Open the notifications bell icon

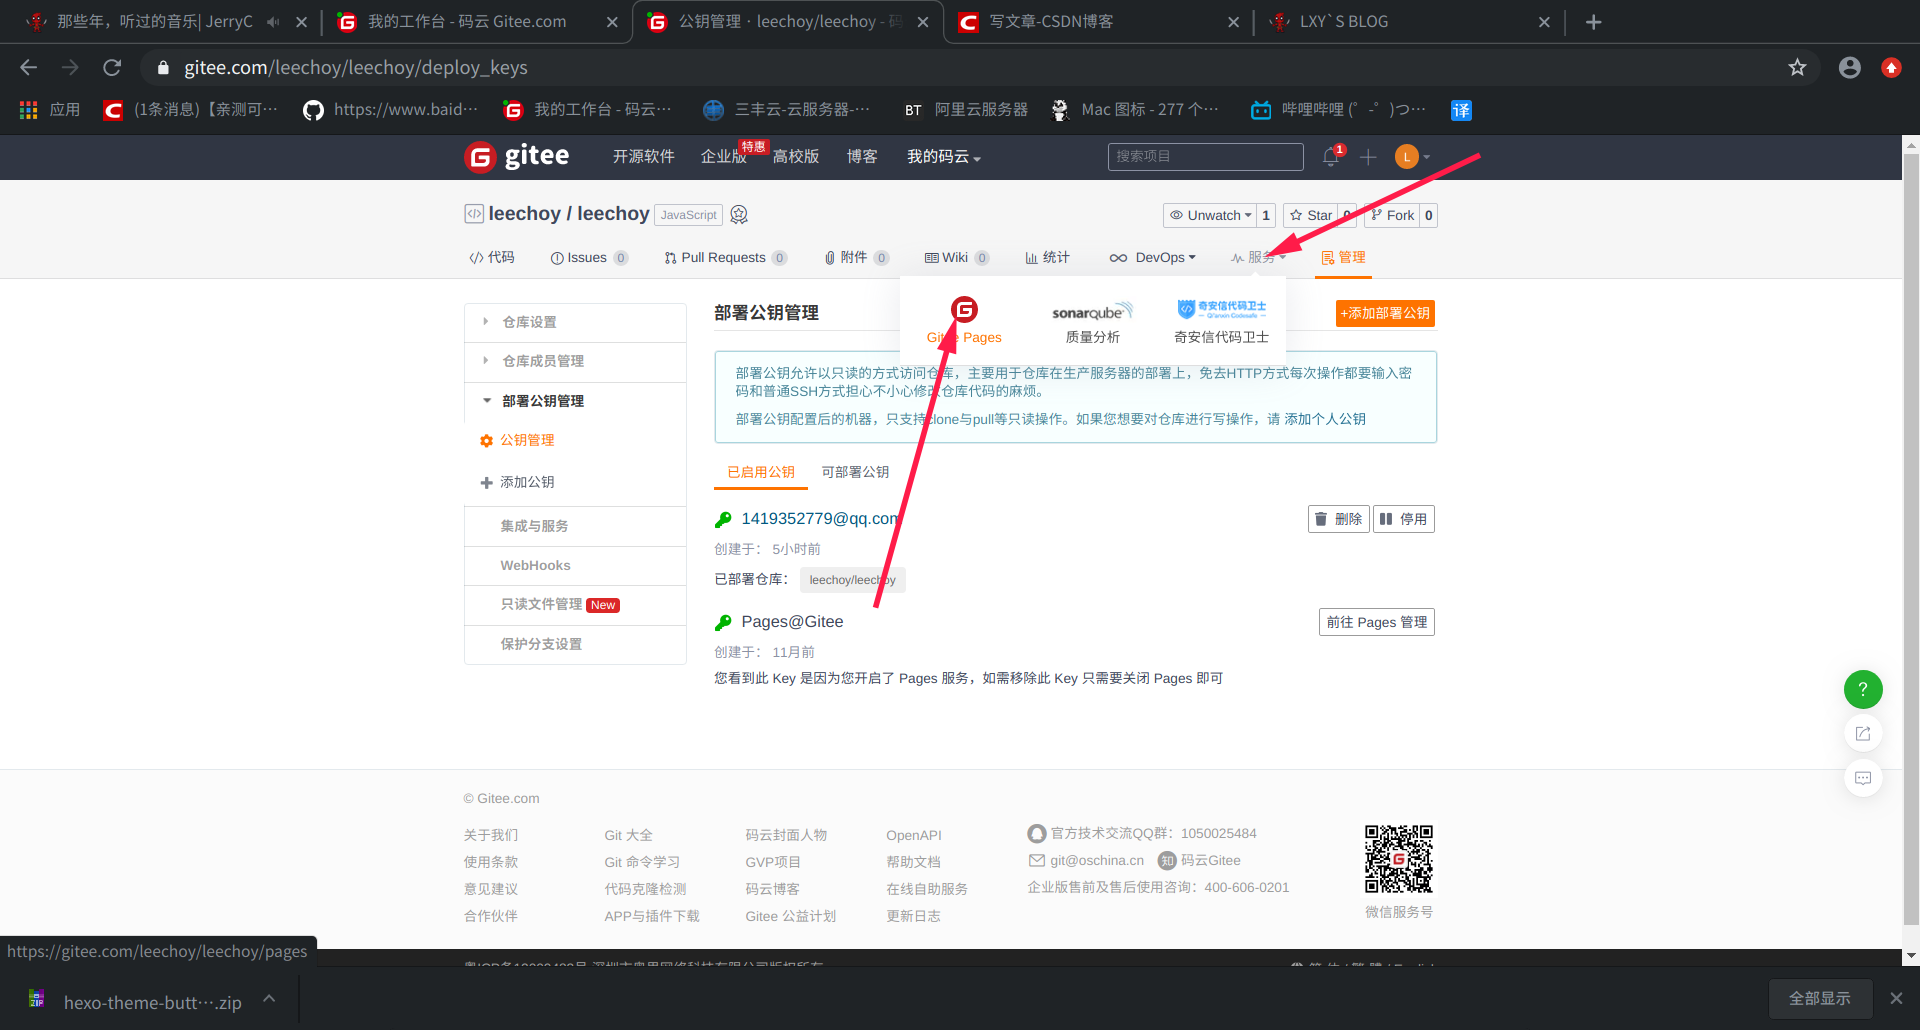pos(1331,157)
